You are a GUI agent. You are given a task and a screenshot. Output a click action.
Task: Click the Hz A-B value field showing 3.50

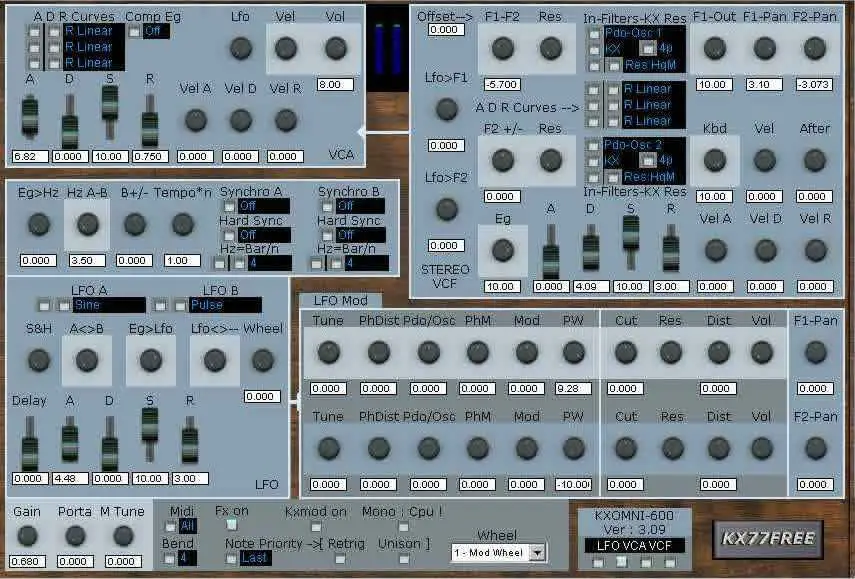click(87, 261)
